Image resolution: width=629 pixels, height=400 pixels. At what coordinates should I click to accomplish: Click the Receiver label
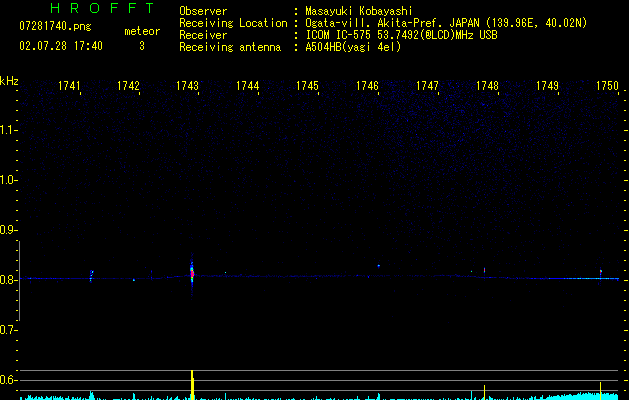click(x=203, y=35)
